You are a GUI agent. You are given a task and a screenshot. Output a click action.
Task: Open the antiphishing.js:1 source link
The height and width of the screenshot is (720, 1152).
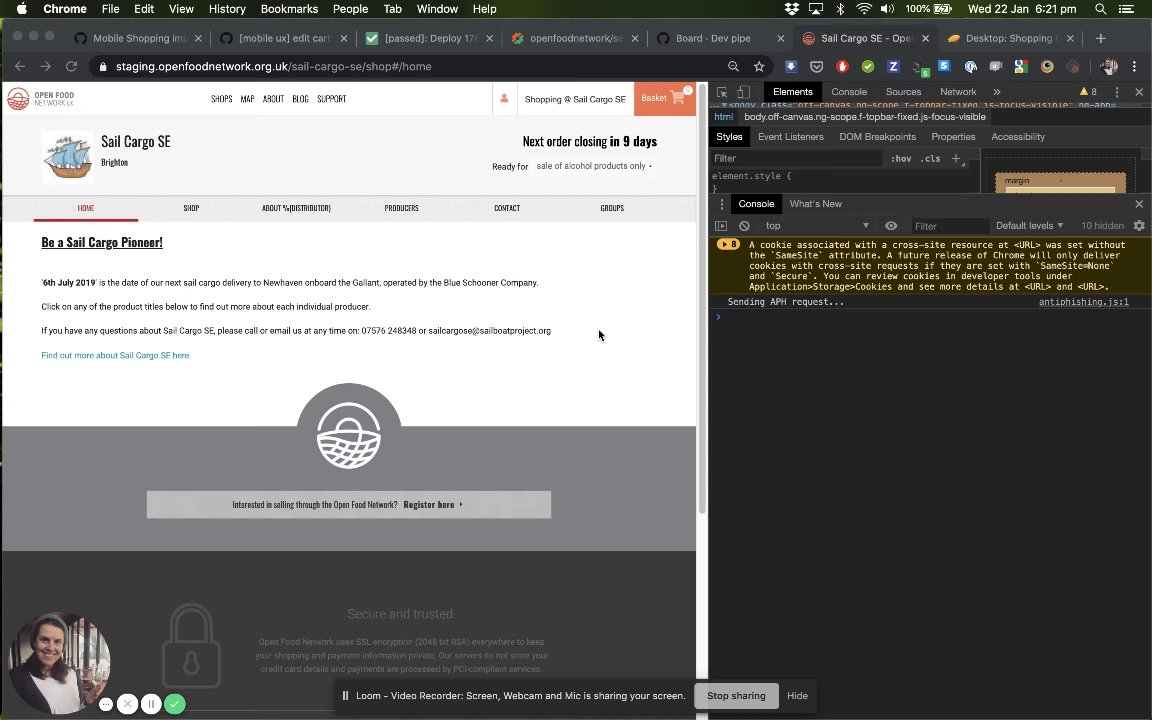point(1084,302)
